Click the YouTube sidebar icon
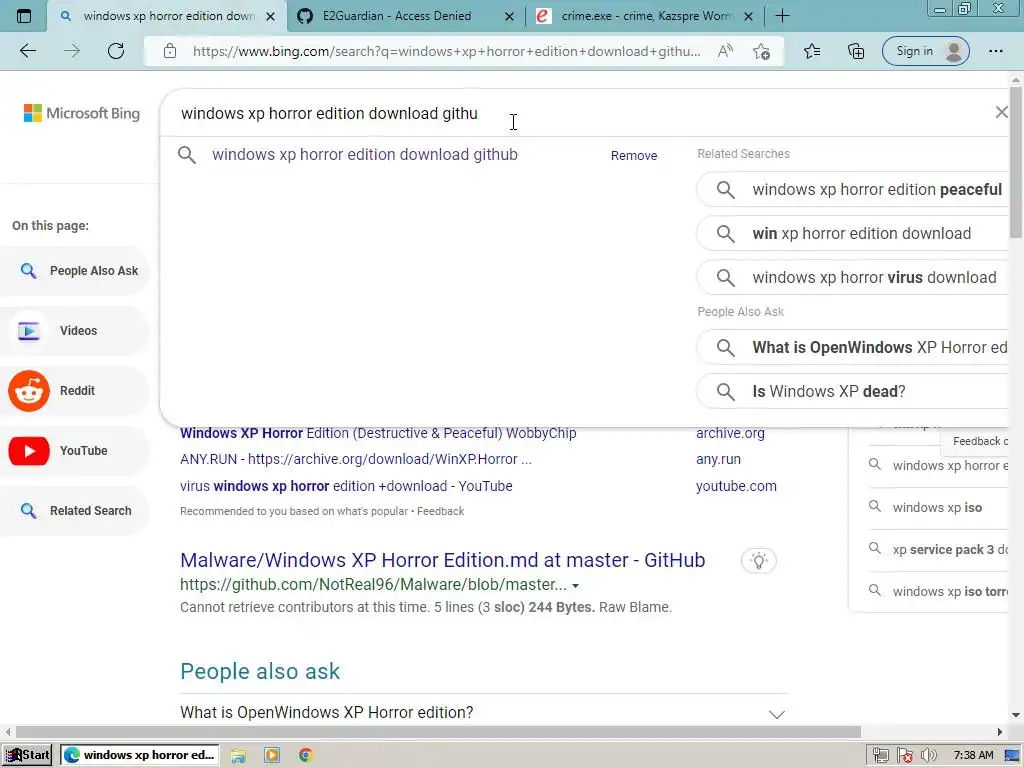The height and width of the screenshot is (768, 1024). [x=29, y=451]
